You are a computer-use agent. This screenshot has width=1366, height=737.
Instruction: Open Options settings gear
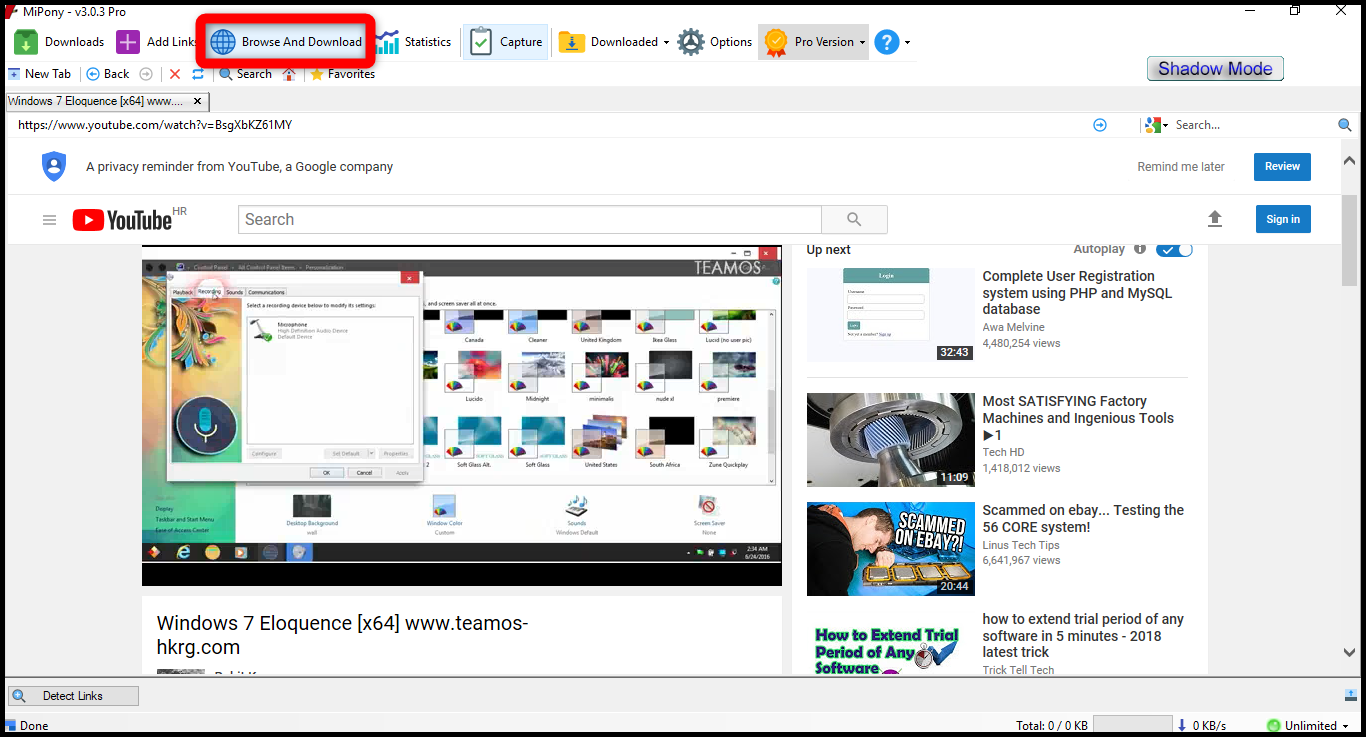point(714,42)
